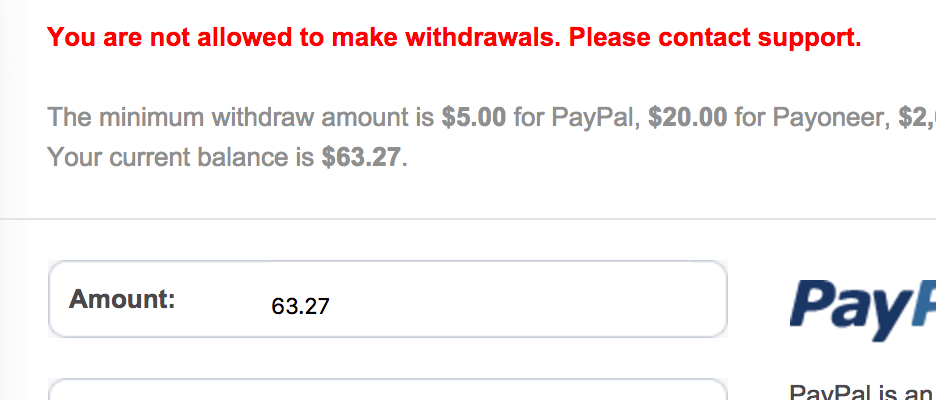Click 'Your current balance is' text
The height and width of the screenshot is (400, 936).
point(182,157)
